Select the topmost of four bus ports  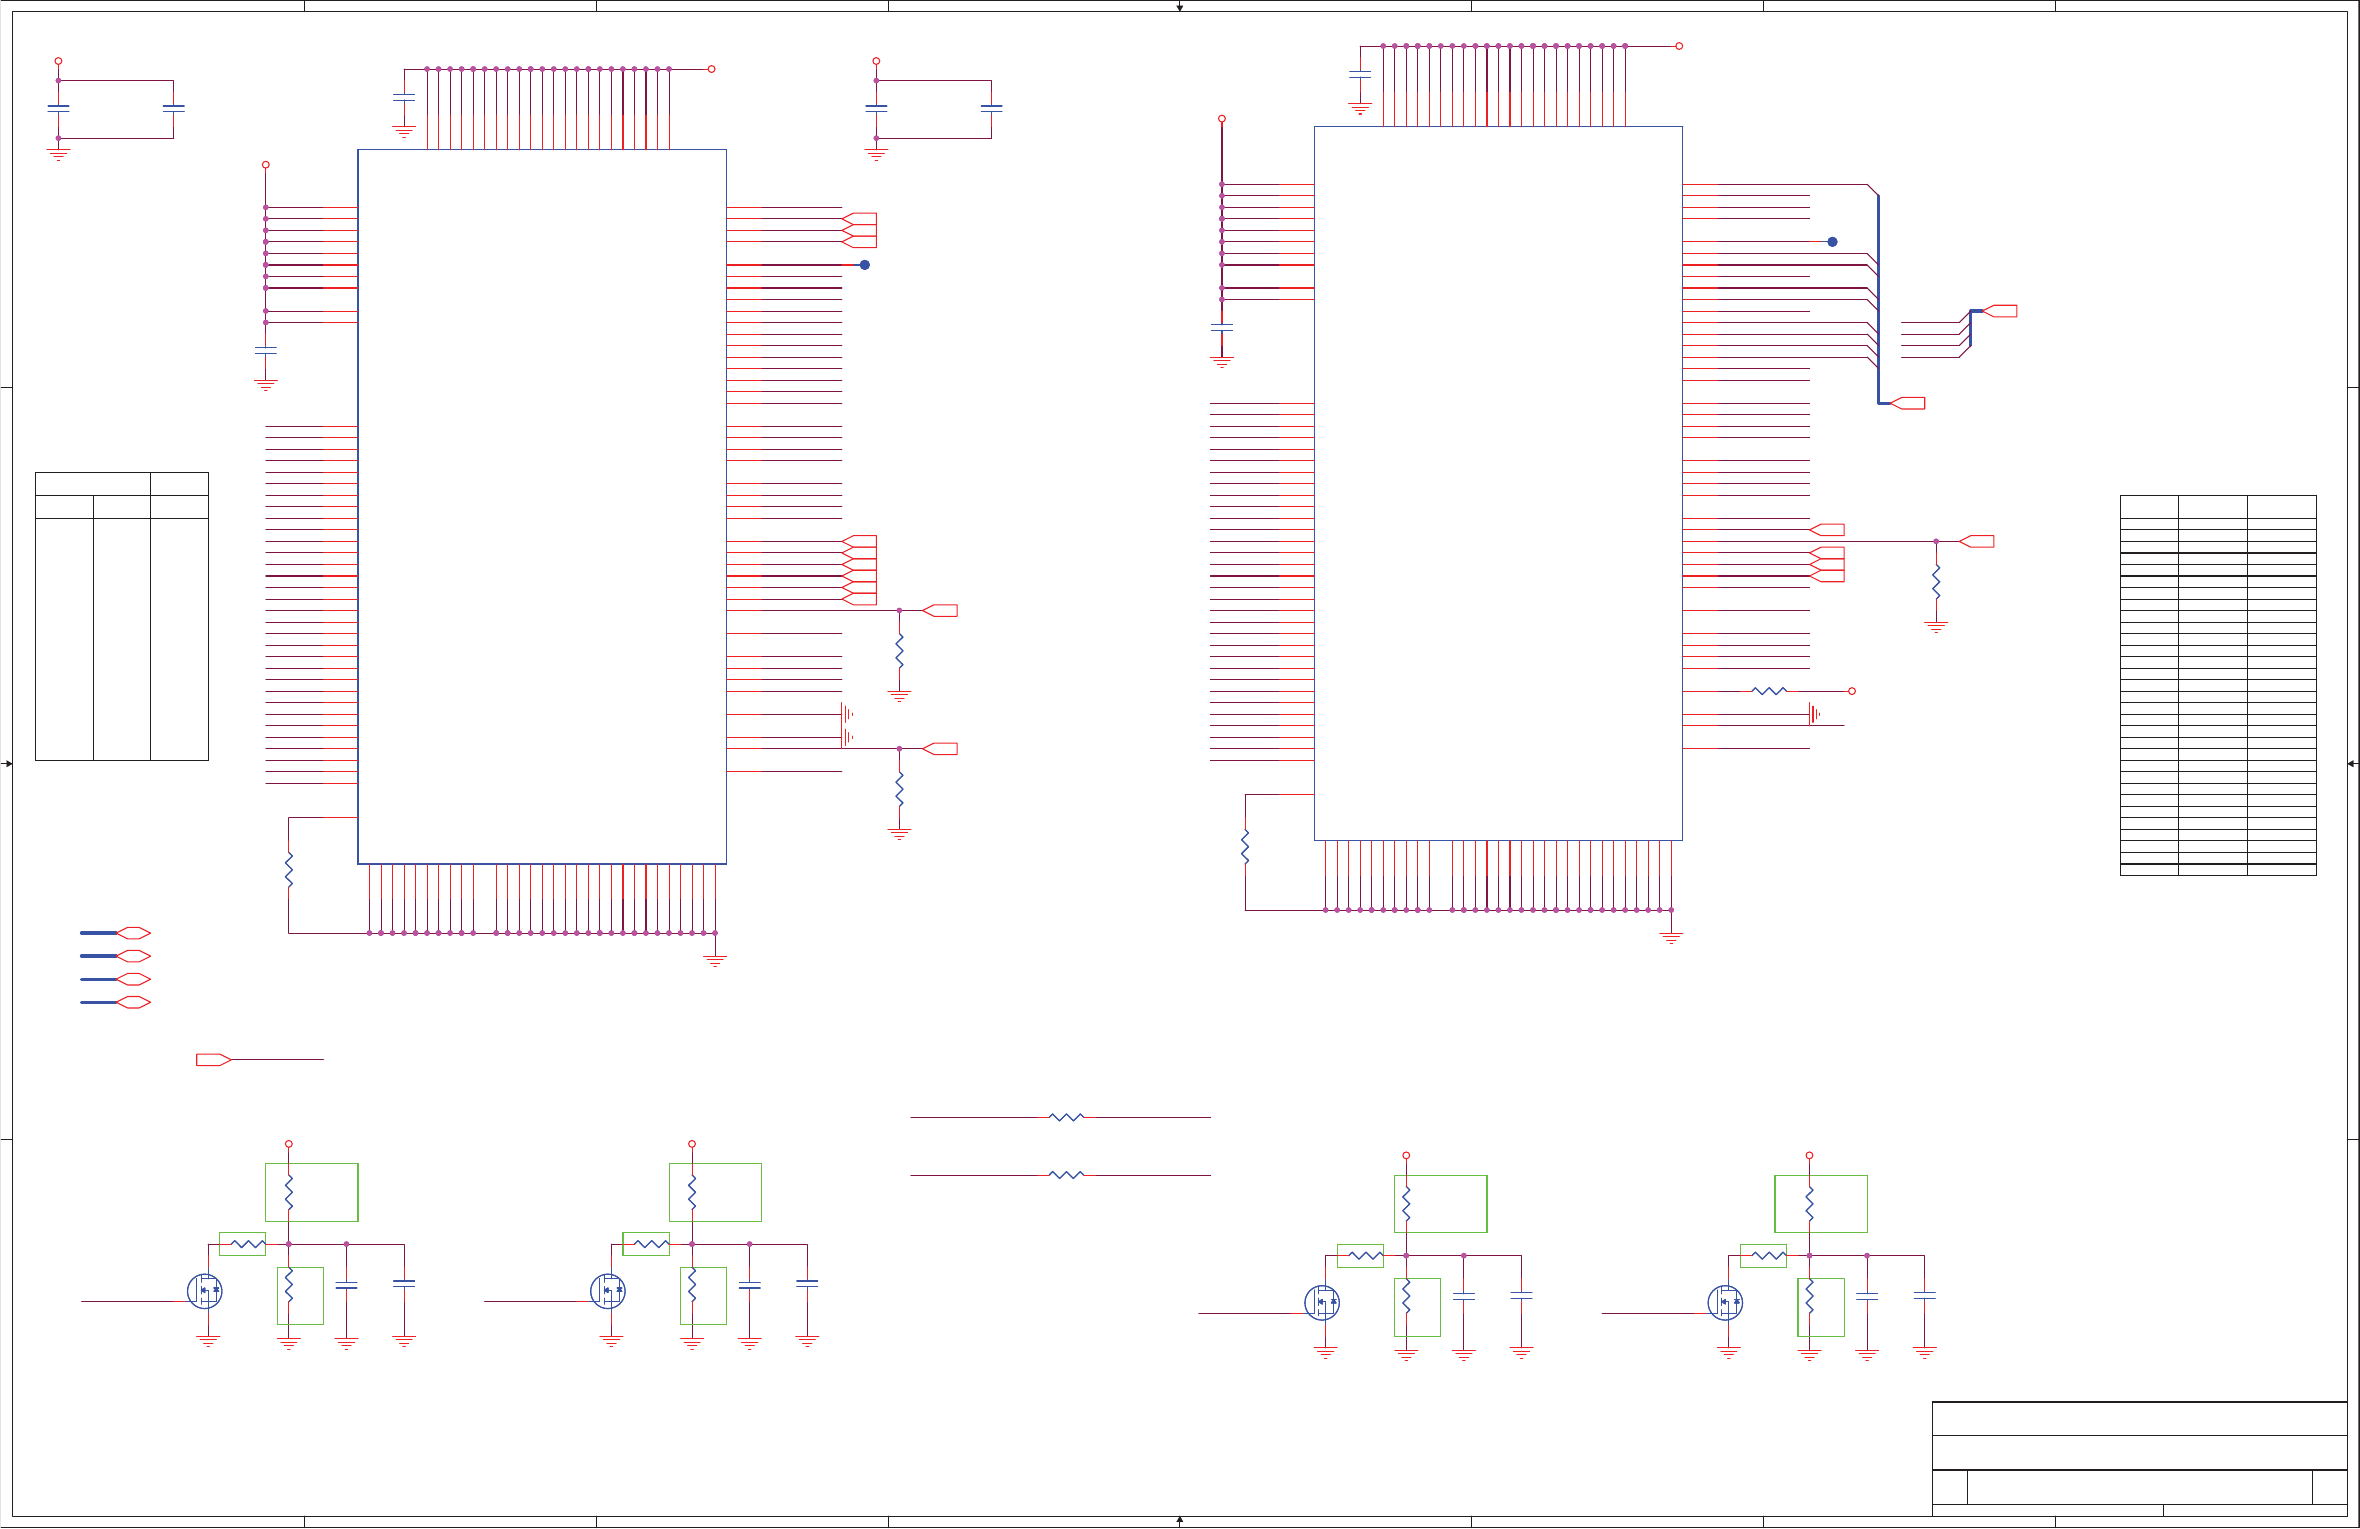pos(133,933)
